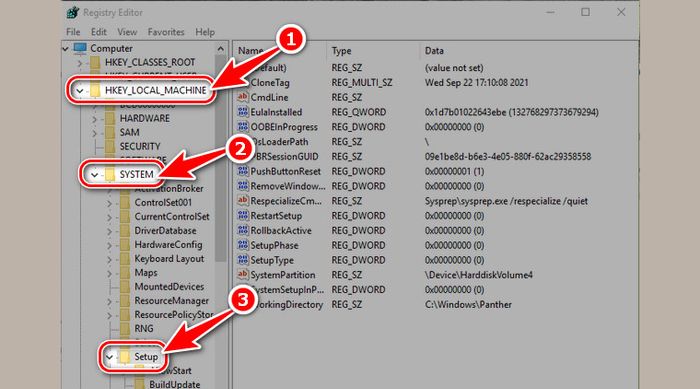Viewport: 700px width, 389px height.
Task: Click the SetupType DWORD icon
Action: (242, 259)
